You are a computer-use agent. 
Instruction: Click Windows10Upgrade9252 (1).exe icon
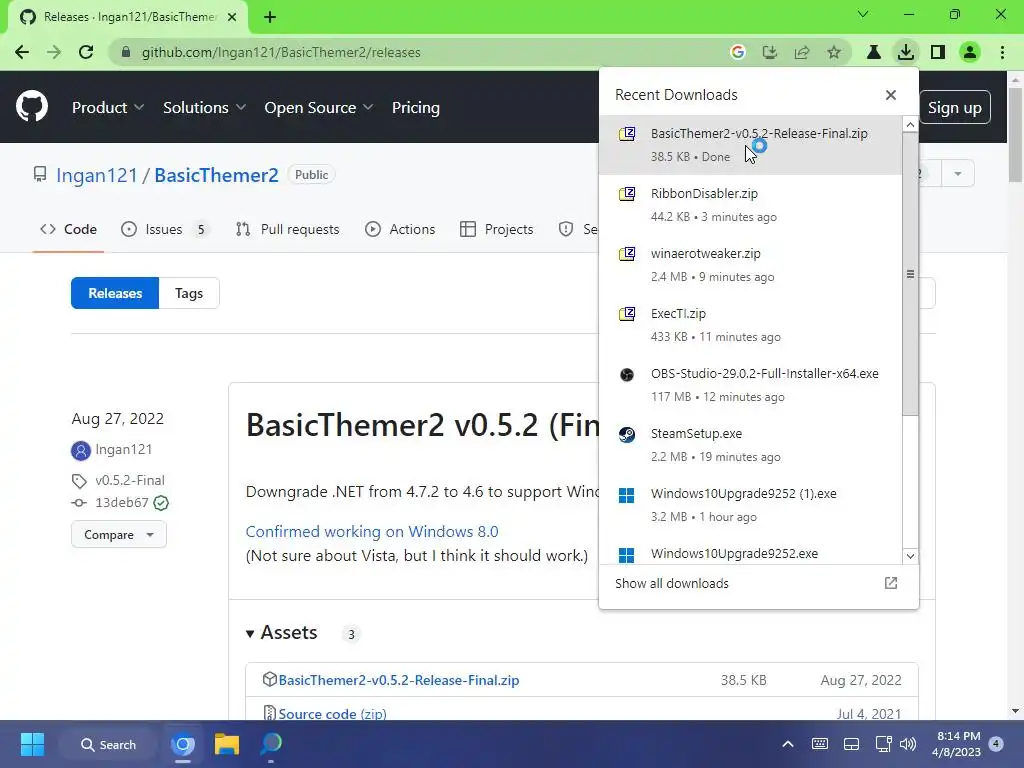tap(626, 495)
